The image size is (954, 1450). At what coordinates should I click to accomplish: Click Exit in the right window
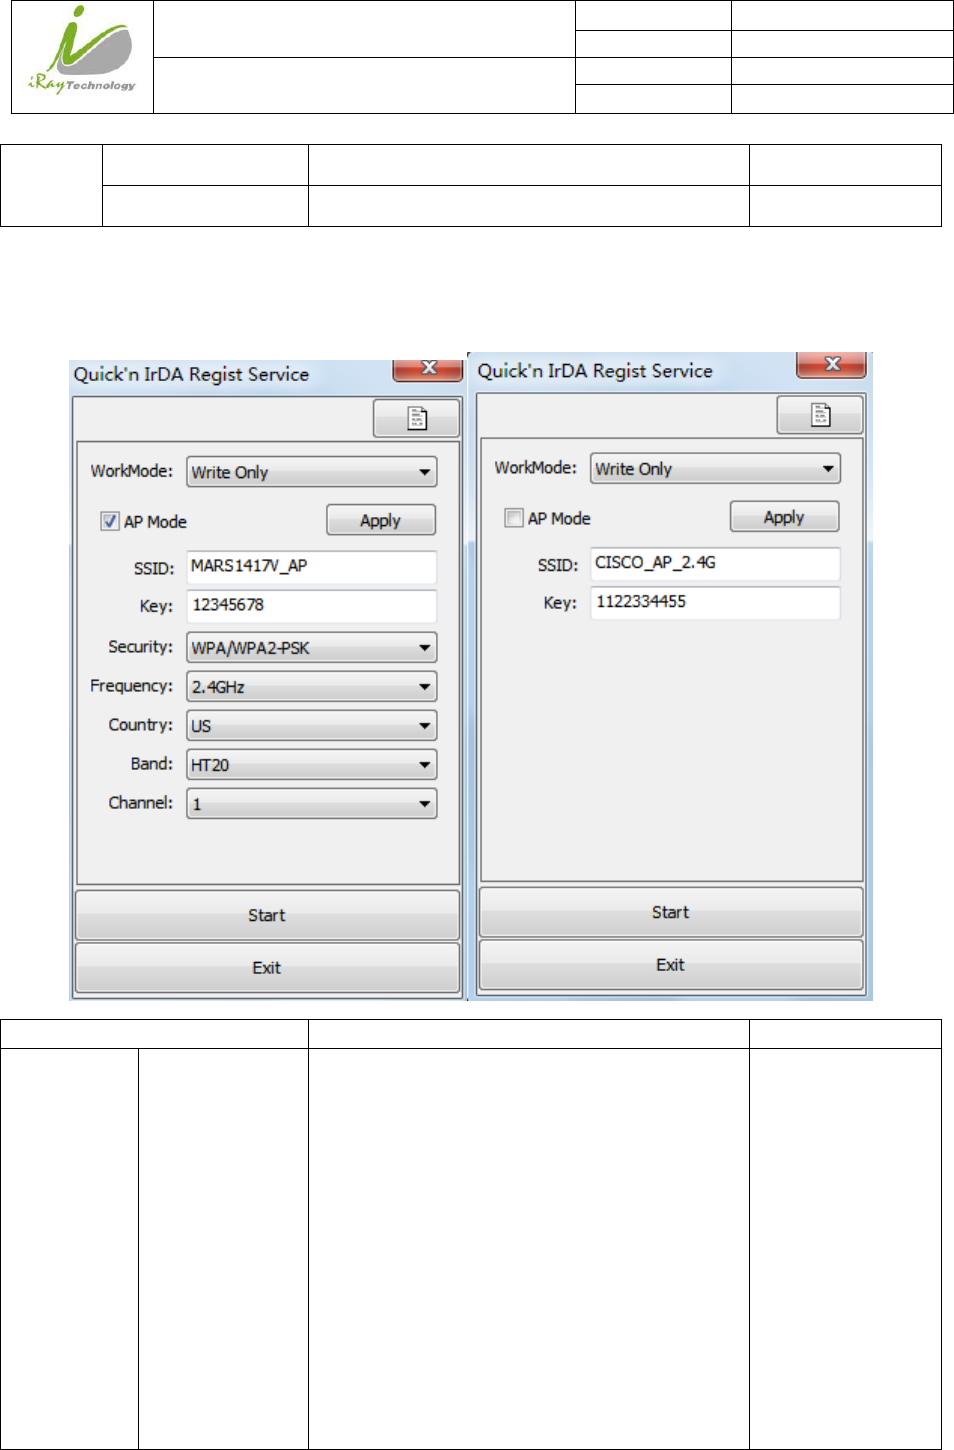point(671,964)
